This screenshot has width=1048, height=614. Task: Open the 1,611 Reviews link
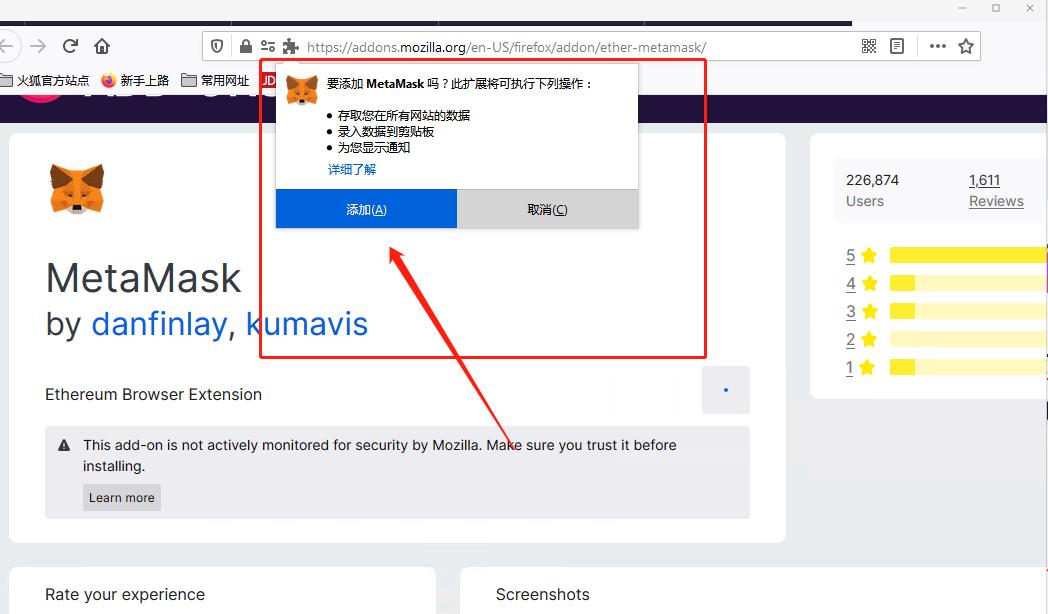point(996,190)
